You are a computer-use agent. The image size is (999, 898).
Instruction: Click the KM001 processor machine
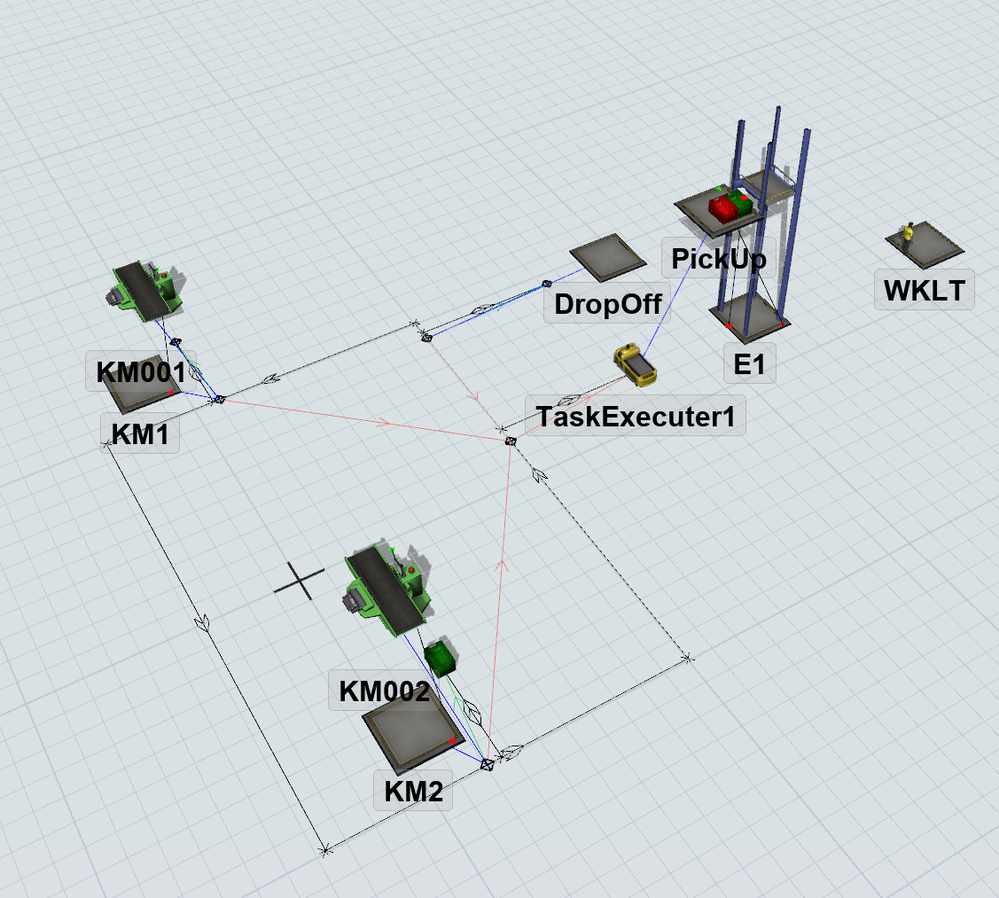coord(145,291)
